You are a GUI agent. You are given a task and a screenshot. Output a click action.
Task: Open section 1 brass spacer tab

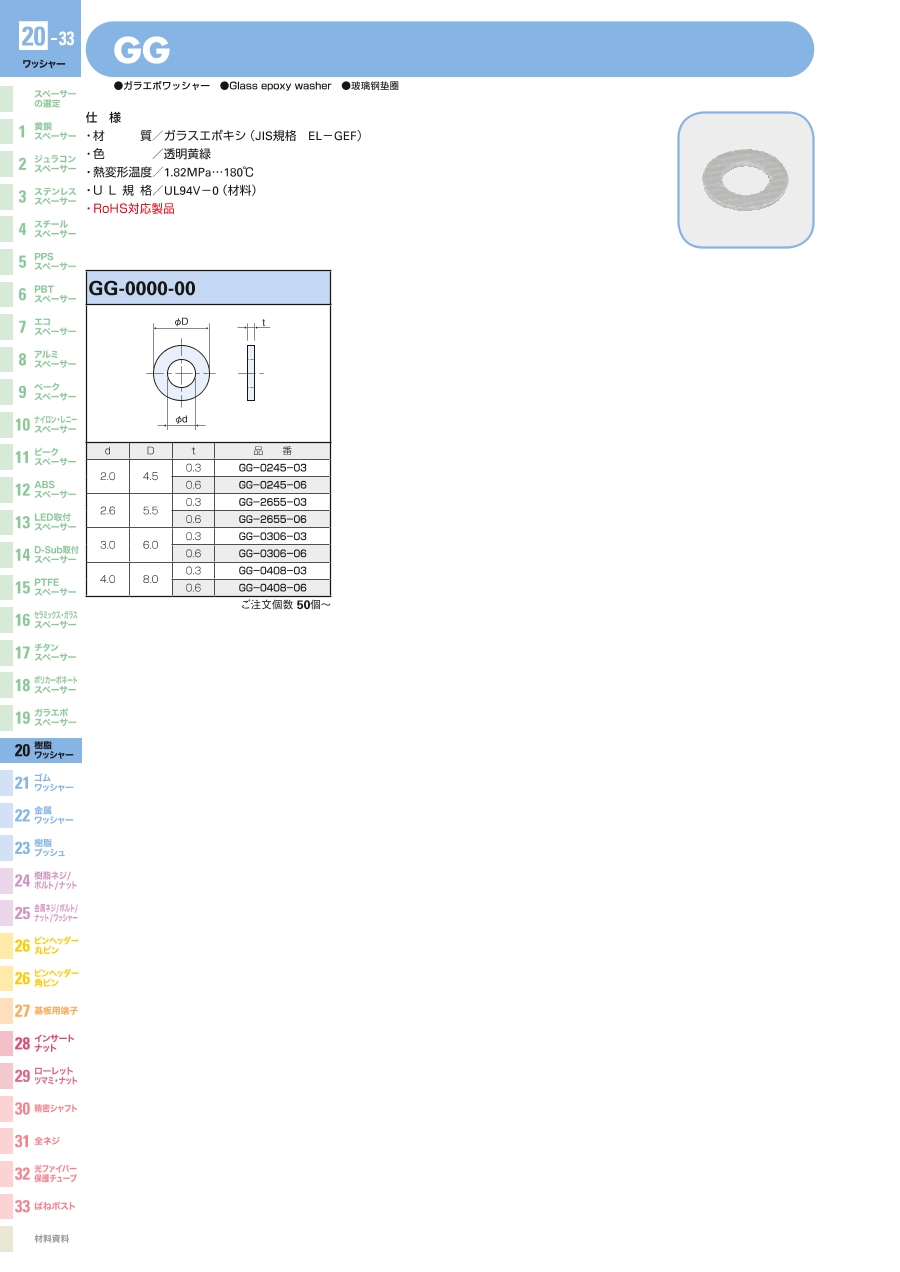(x=41, y=131)
